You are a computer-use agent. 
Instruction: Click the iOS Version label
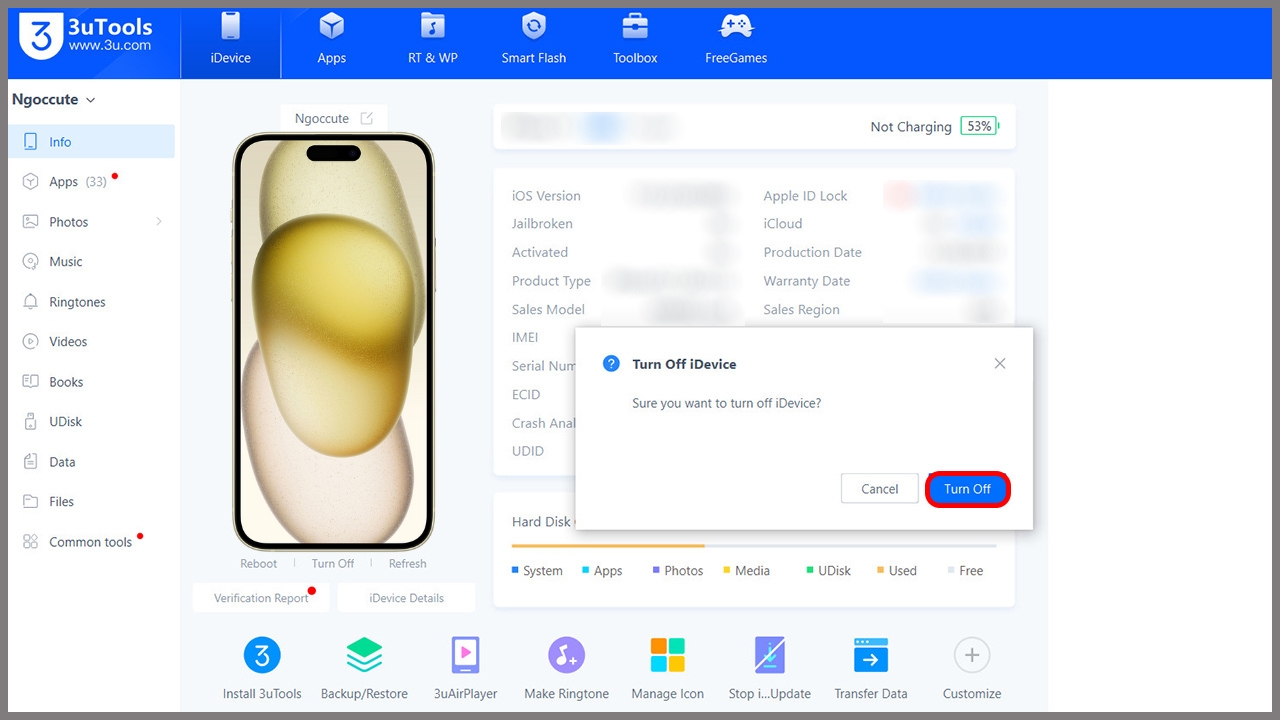pyautogui.click(x=546, y=196)
